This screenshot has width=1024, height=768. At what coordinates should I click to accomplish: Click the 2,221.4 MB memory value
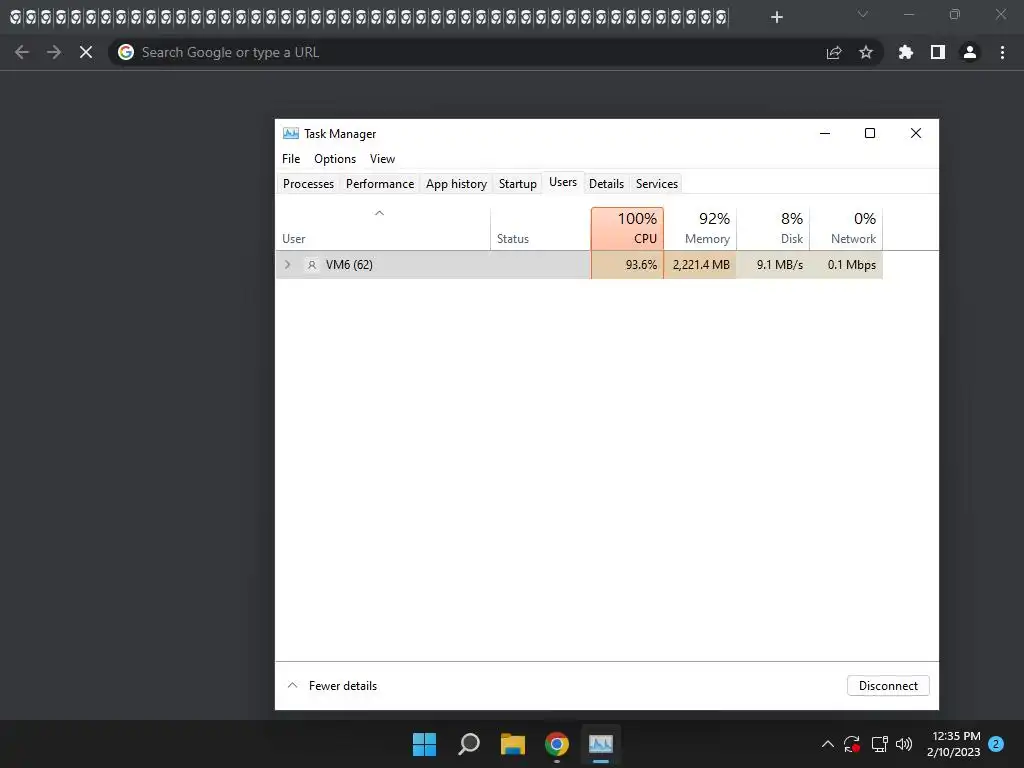pos(701,264)
